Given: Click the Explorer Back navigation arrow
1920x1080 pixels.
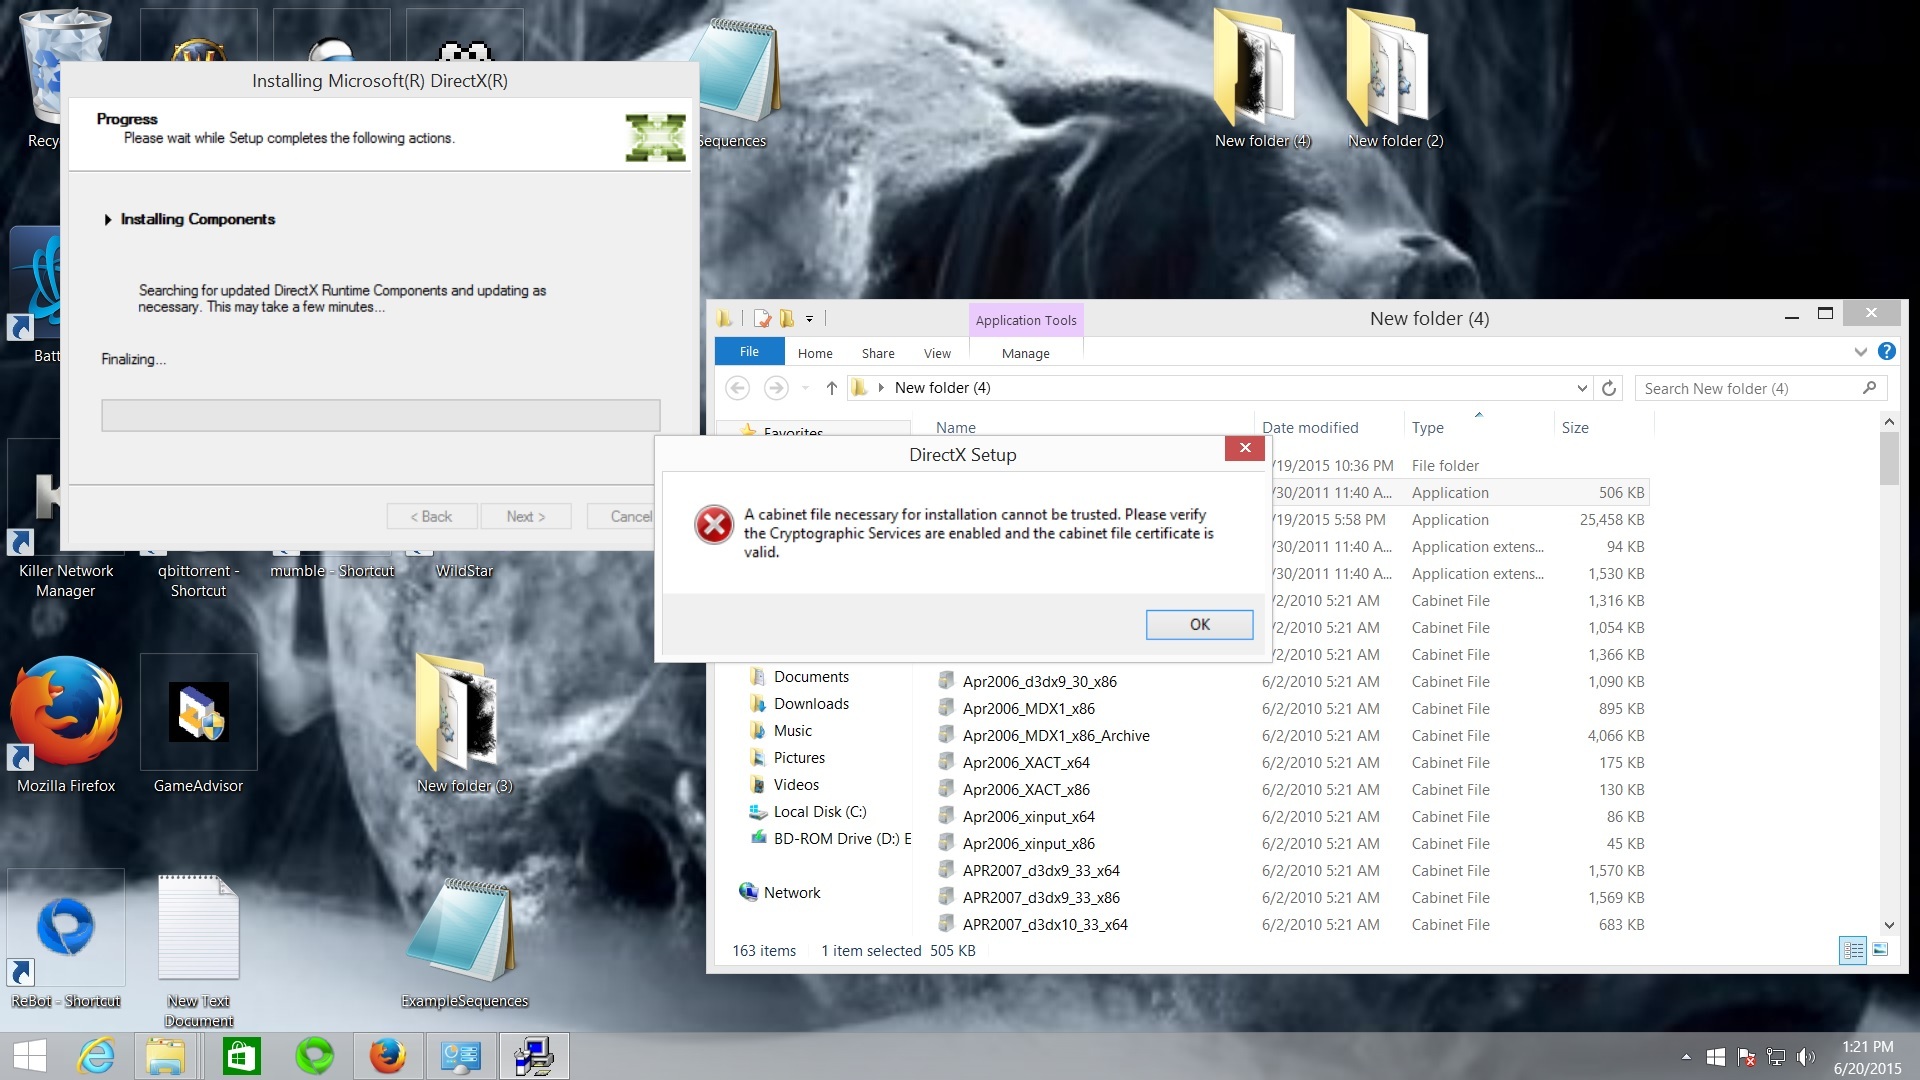Looking at the screenshot, I should [x=737, y=388].
